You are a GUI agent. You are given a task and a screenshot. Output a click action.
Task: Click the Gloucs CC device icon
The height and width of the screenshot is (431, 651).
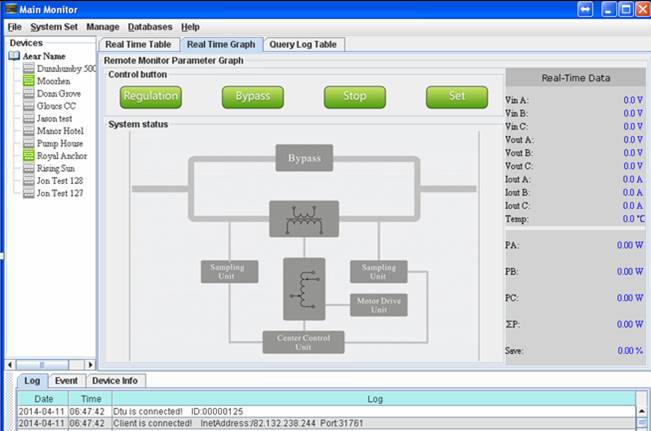click(x=29, y=106)
